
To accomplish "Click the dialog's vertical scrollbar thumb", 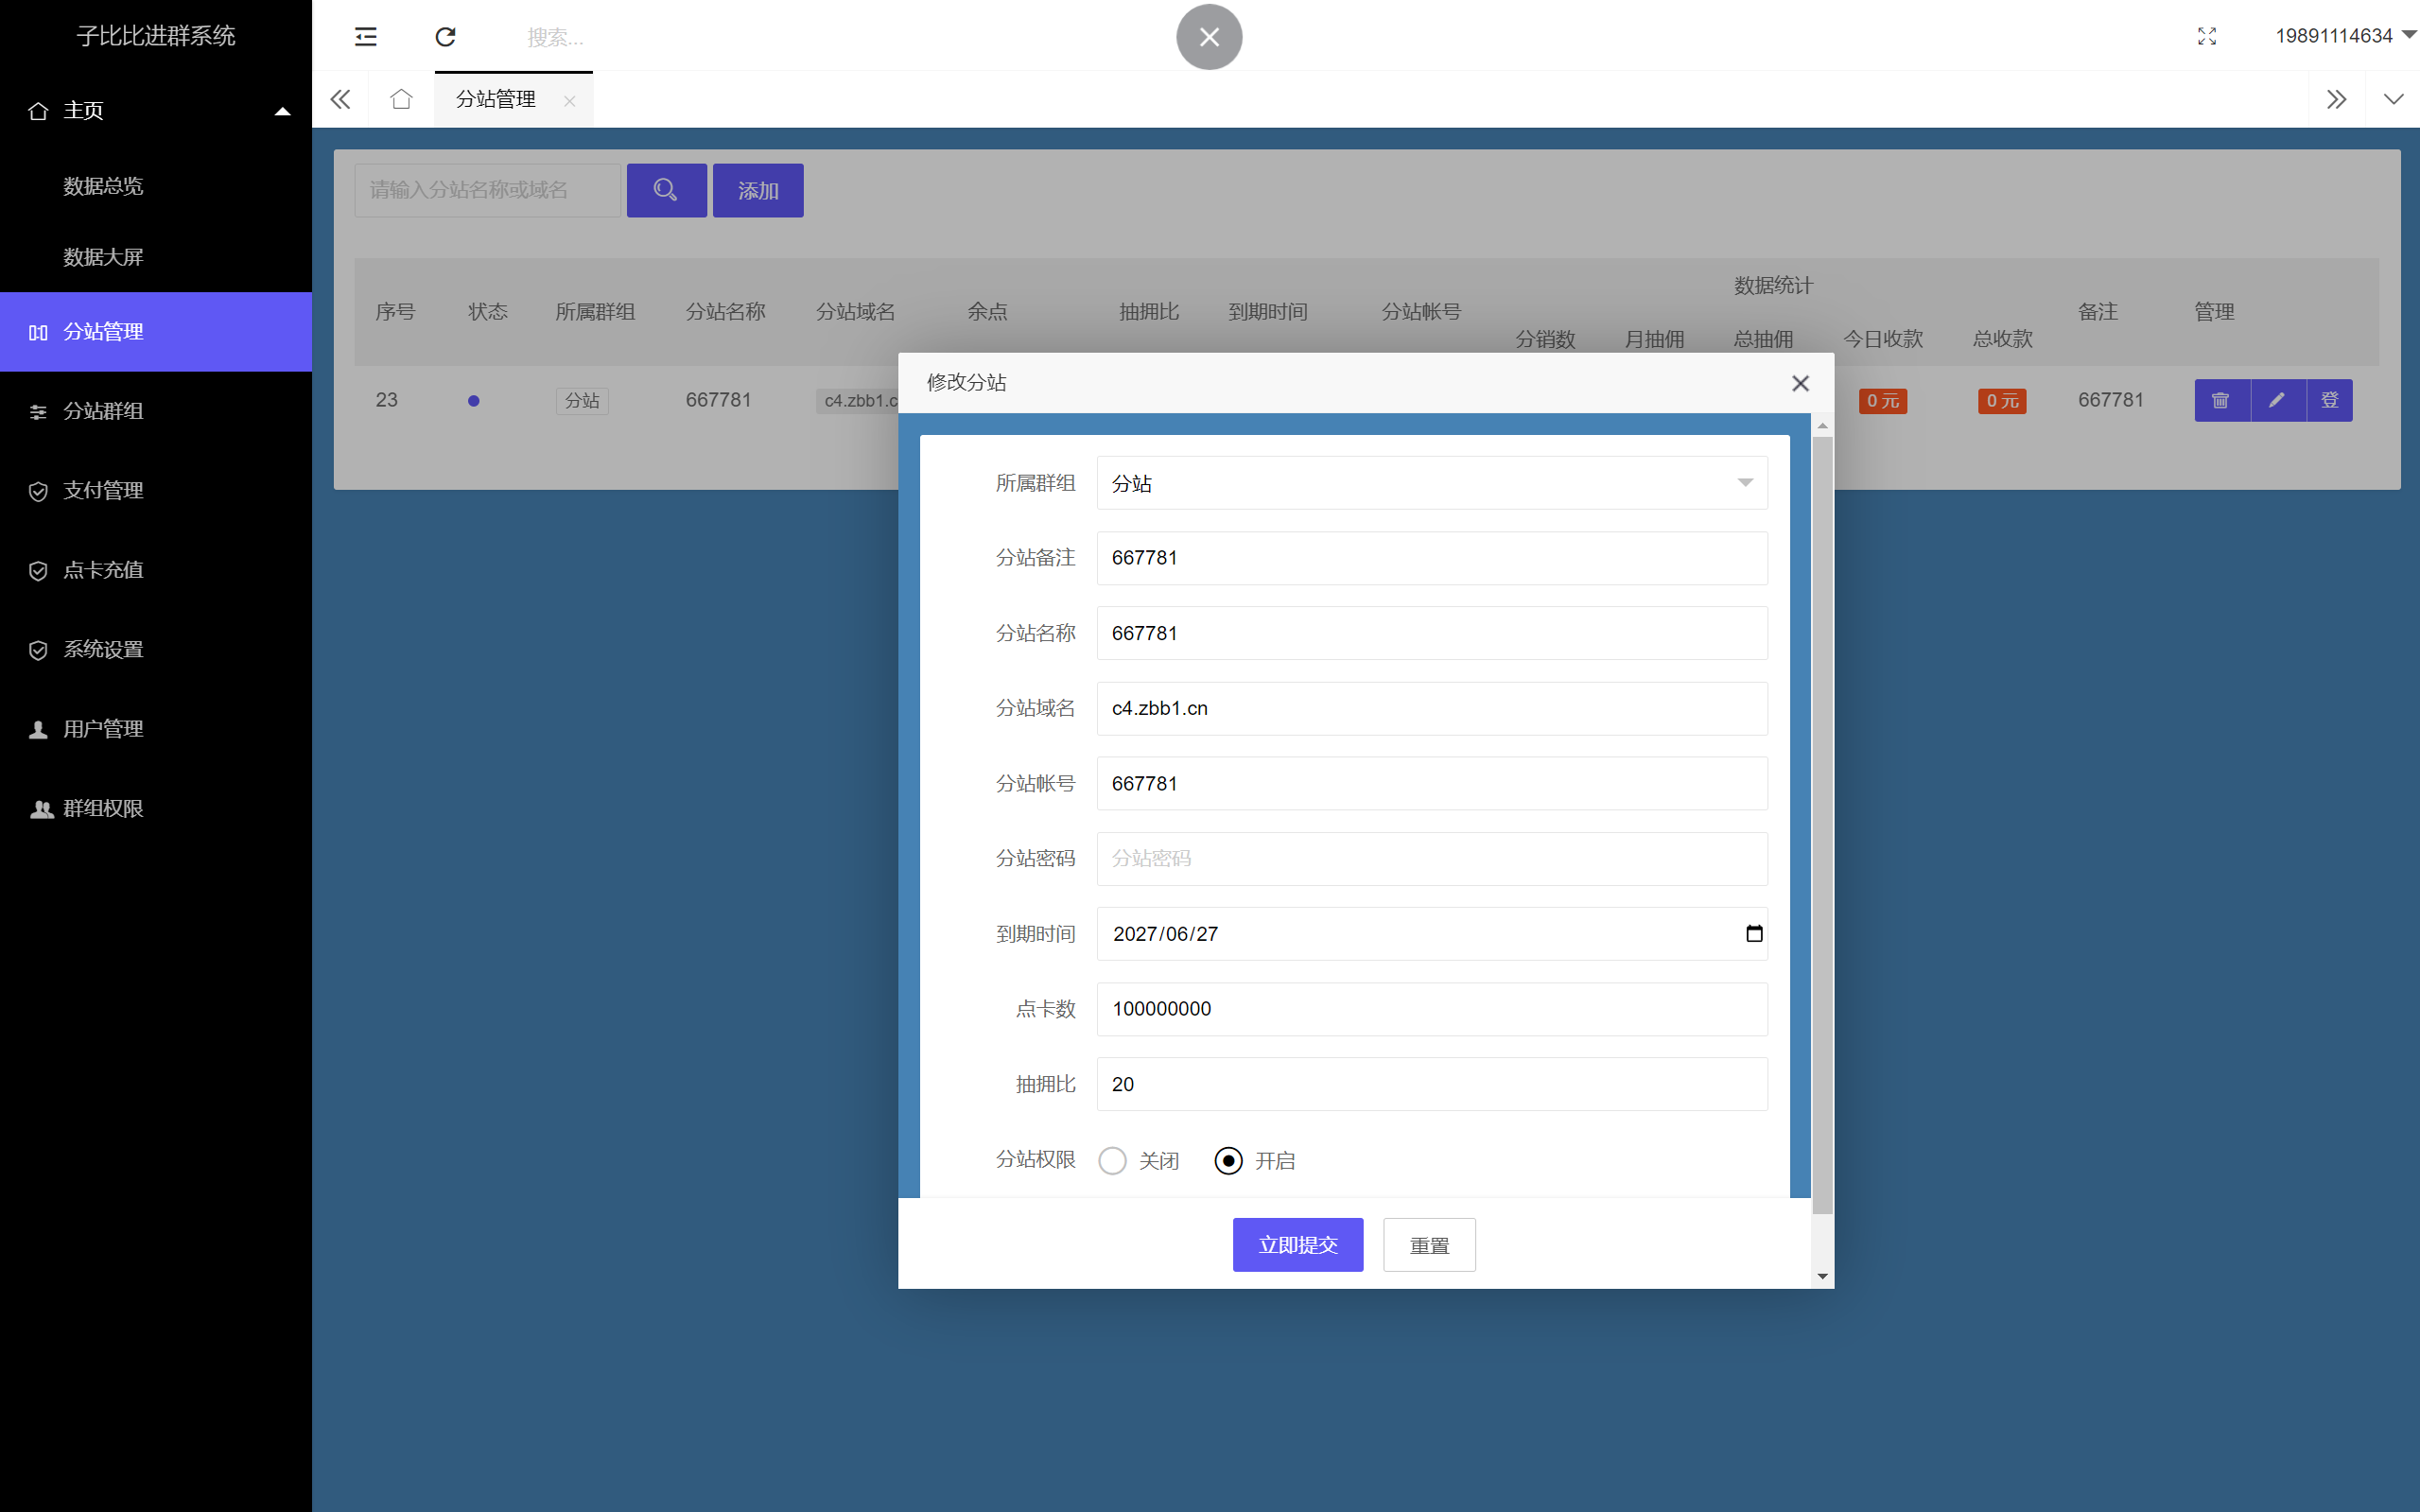I will [1822, 820].
